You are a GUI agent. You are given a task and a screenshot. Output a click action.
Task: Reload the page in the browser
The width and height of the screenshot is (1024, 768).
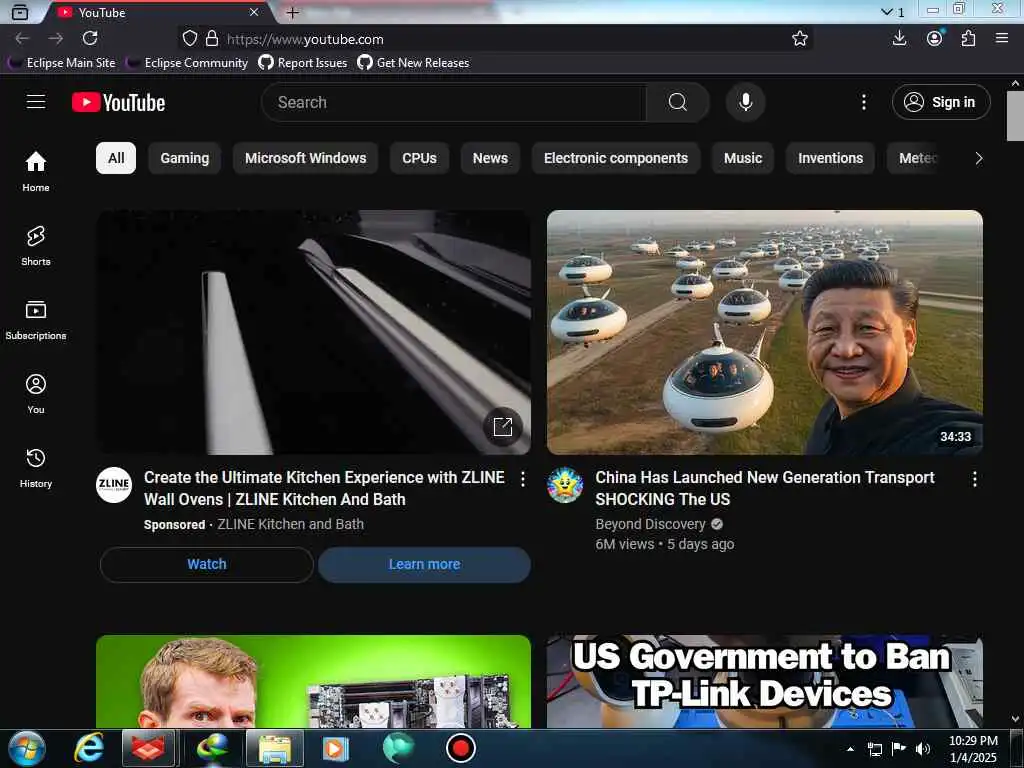click(90, 39)
